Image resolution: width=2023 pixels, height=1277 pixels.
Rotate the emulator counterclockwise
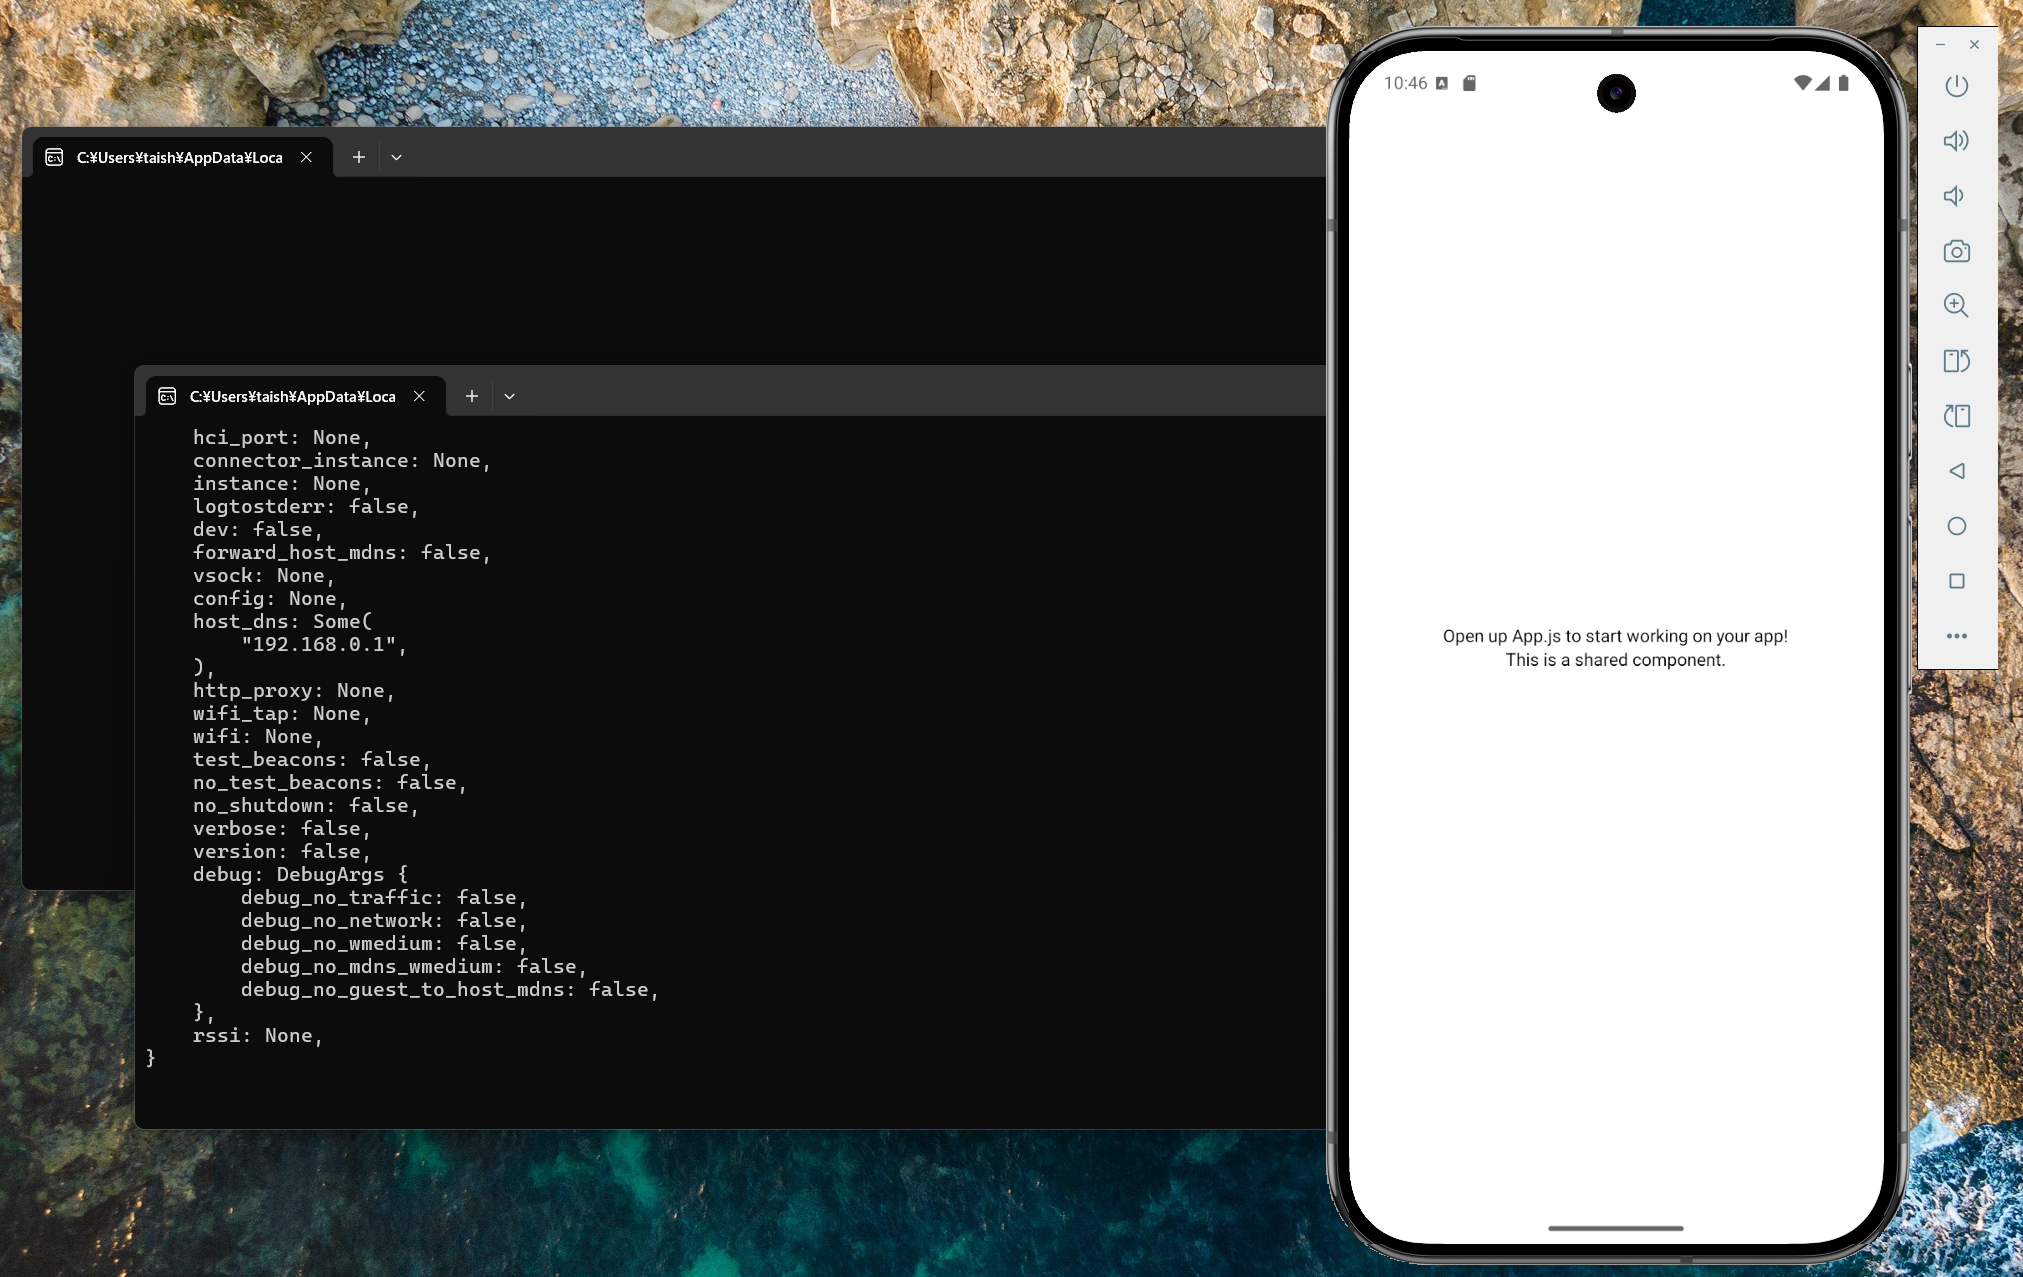click(1957, 361)
